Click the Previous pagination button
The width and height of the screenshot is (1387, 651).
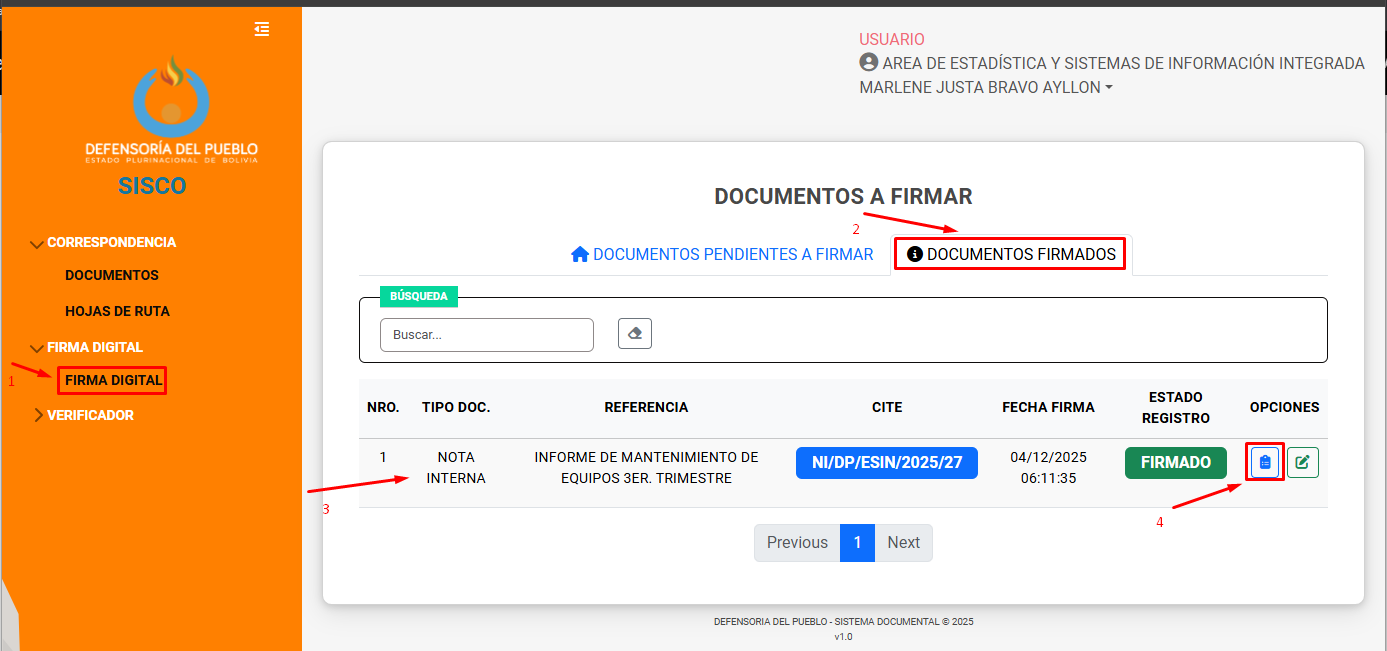(797, 543)
